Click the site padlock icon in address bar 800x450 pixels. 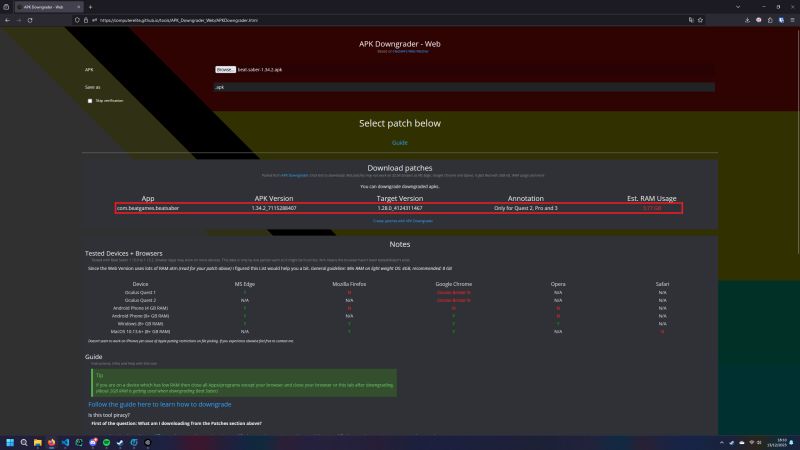point(86,20)
